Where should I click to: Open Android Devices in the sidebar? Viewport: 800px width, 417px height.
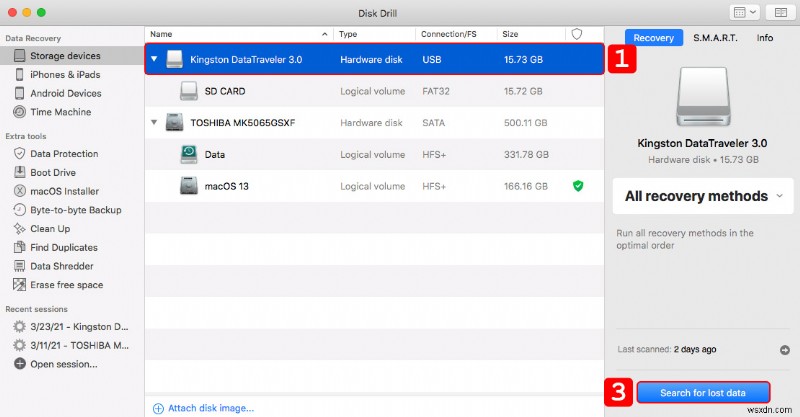coord(64,93)
